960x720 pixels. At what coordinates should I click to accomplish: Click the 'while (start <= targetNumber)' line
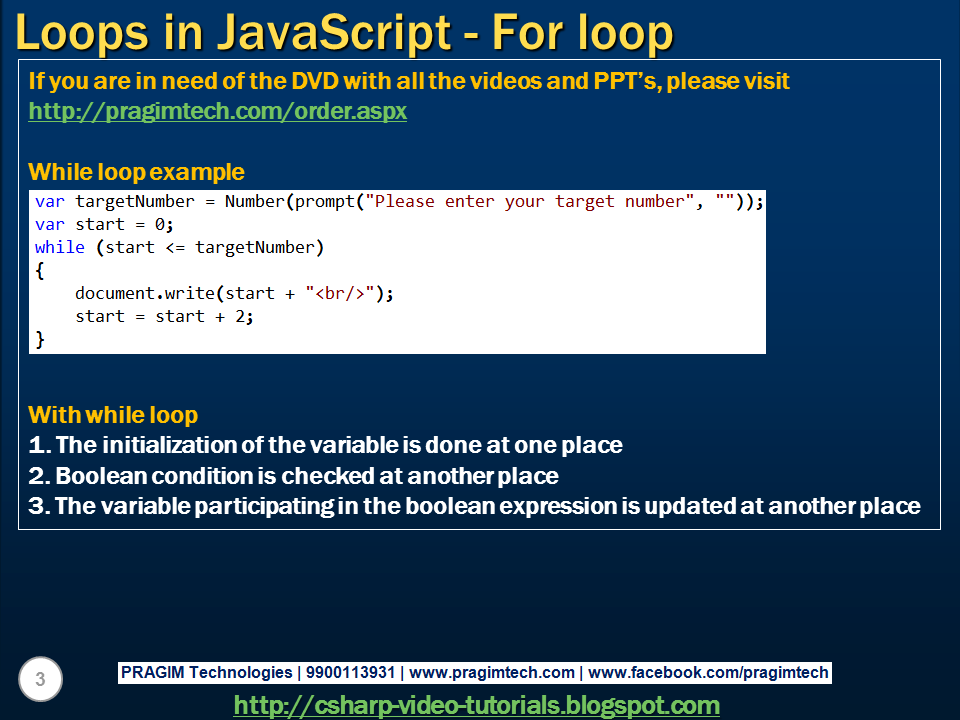(179, 247)
